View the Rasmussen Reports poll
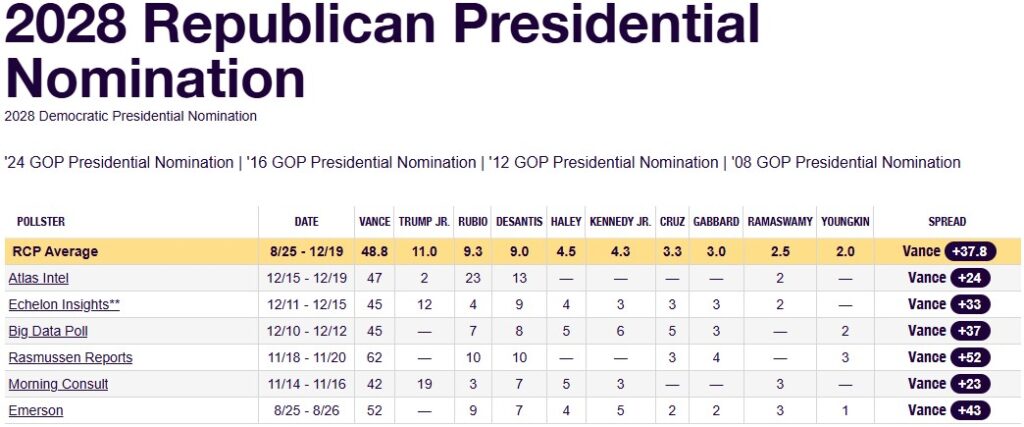1024x427 pixels. coord(70,357)
